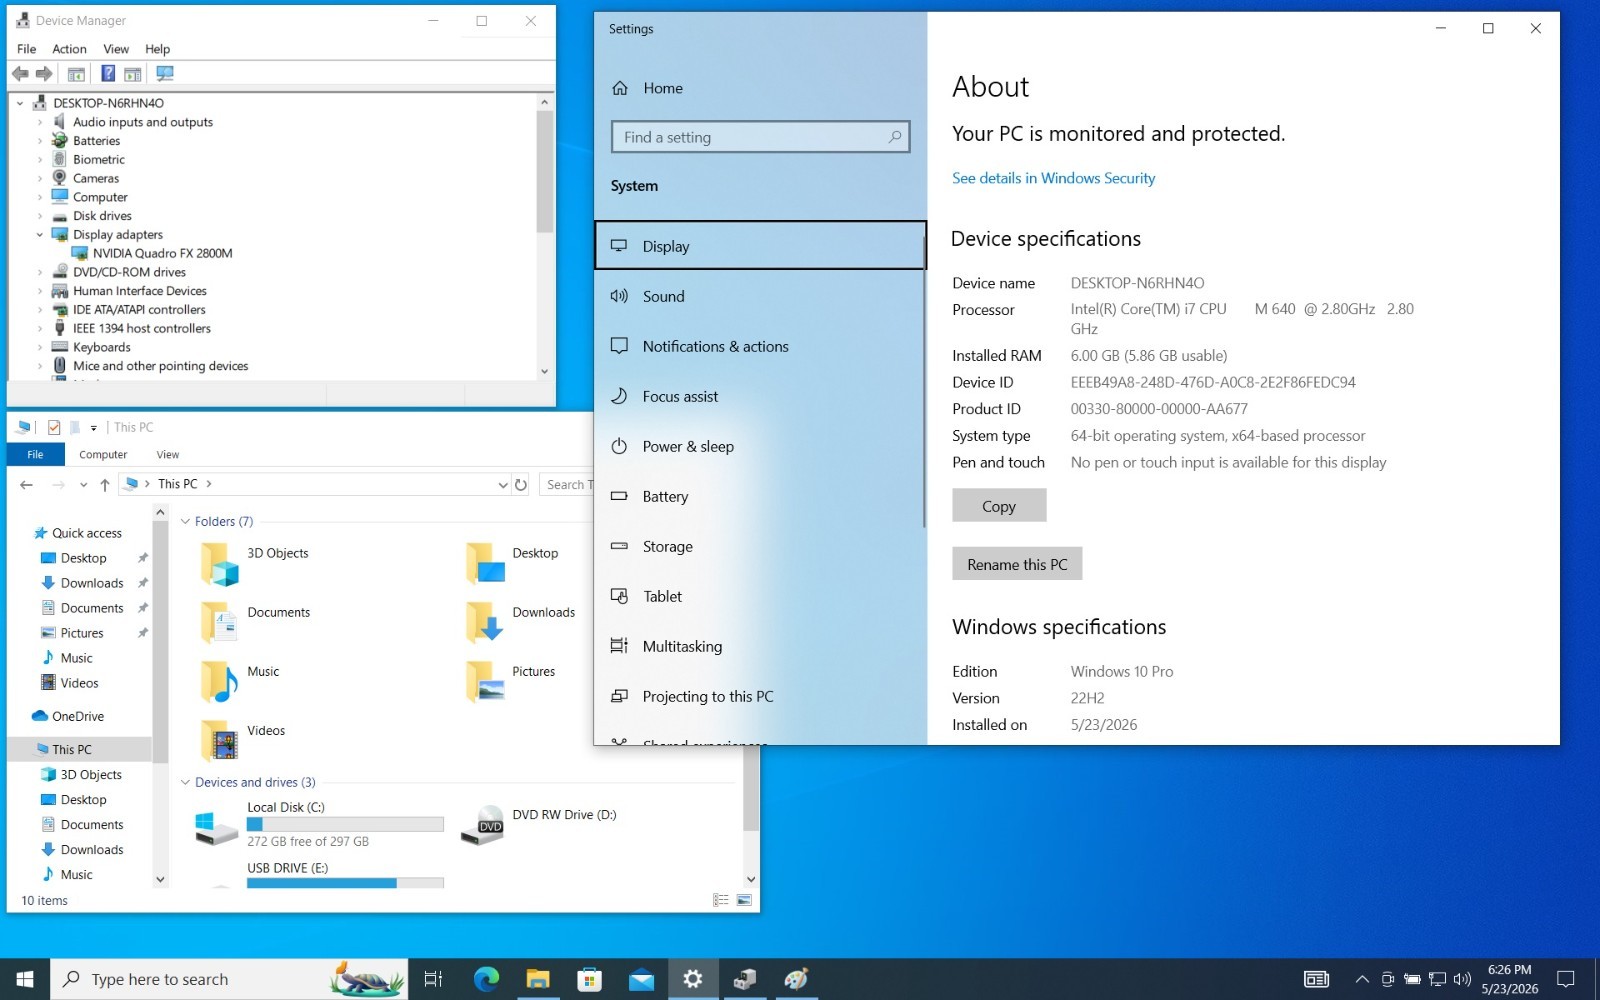The width and height of the screenshot is (1600, 1000).
Task: Click the Help icon in Device Manager toolbar
Action: [x=108, y=74]
